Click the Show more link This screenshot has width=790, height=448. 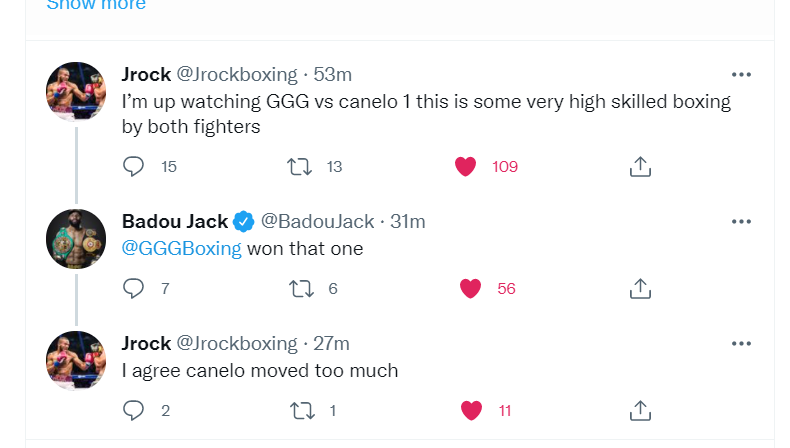click(96, 5)
